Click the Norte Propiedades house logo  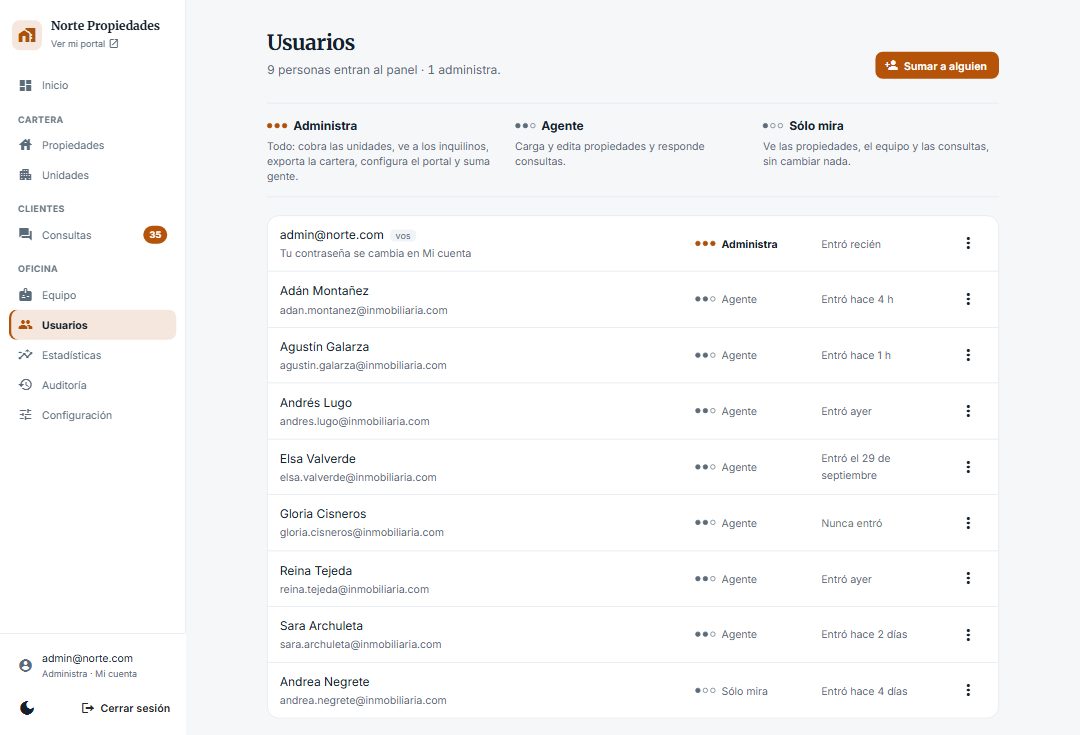pos(27,35)
